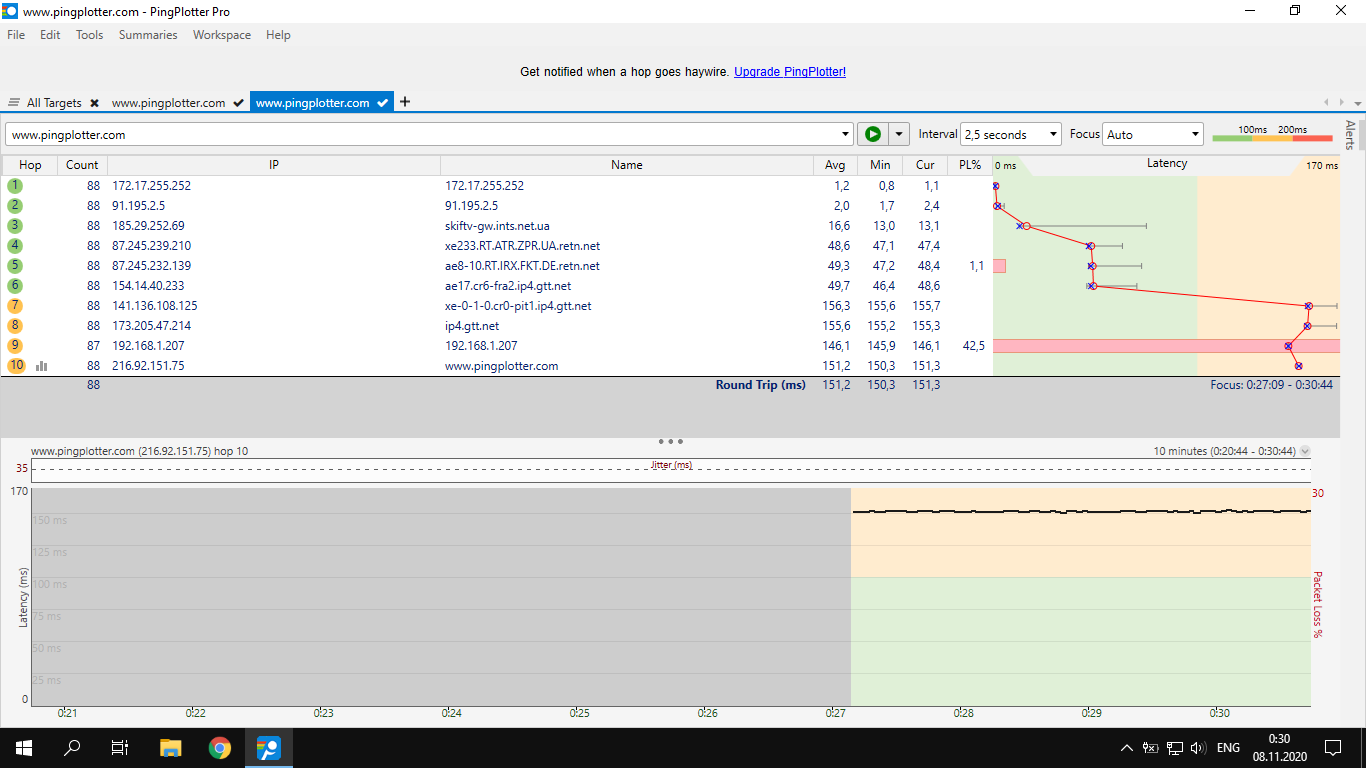Open the Focus Auto combo box
Screen dimensions: 1366x768
(x=1153, y=134)
